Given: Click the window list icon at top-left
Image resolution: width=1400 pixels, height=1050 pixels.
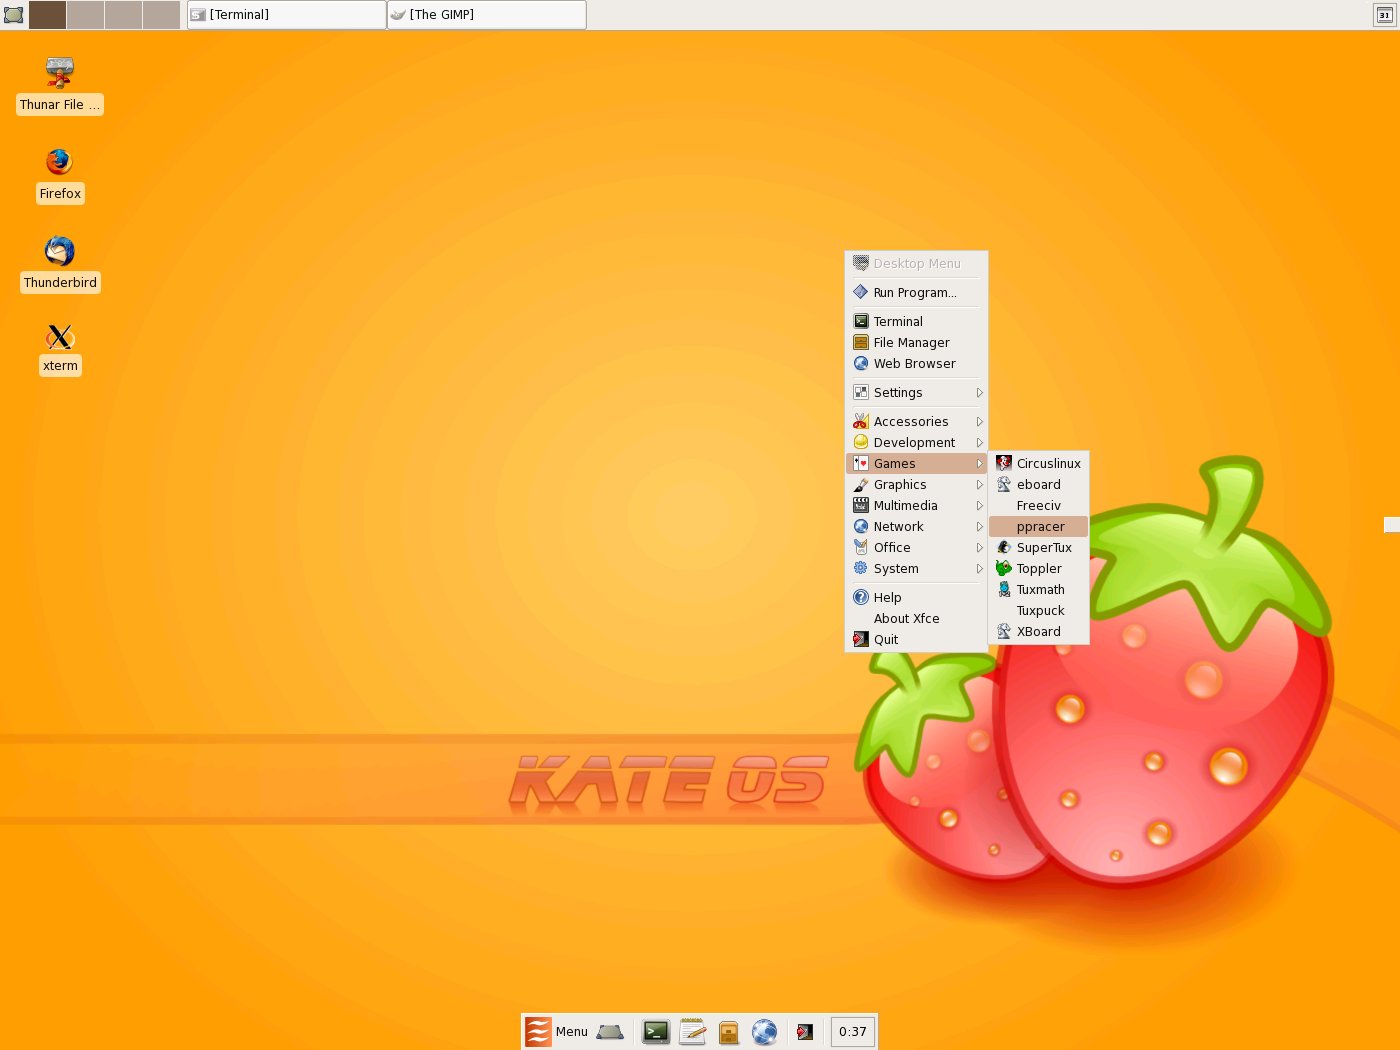Looking at the screenshot, I should 13,14.
